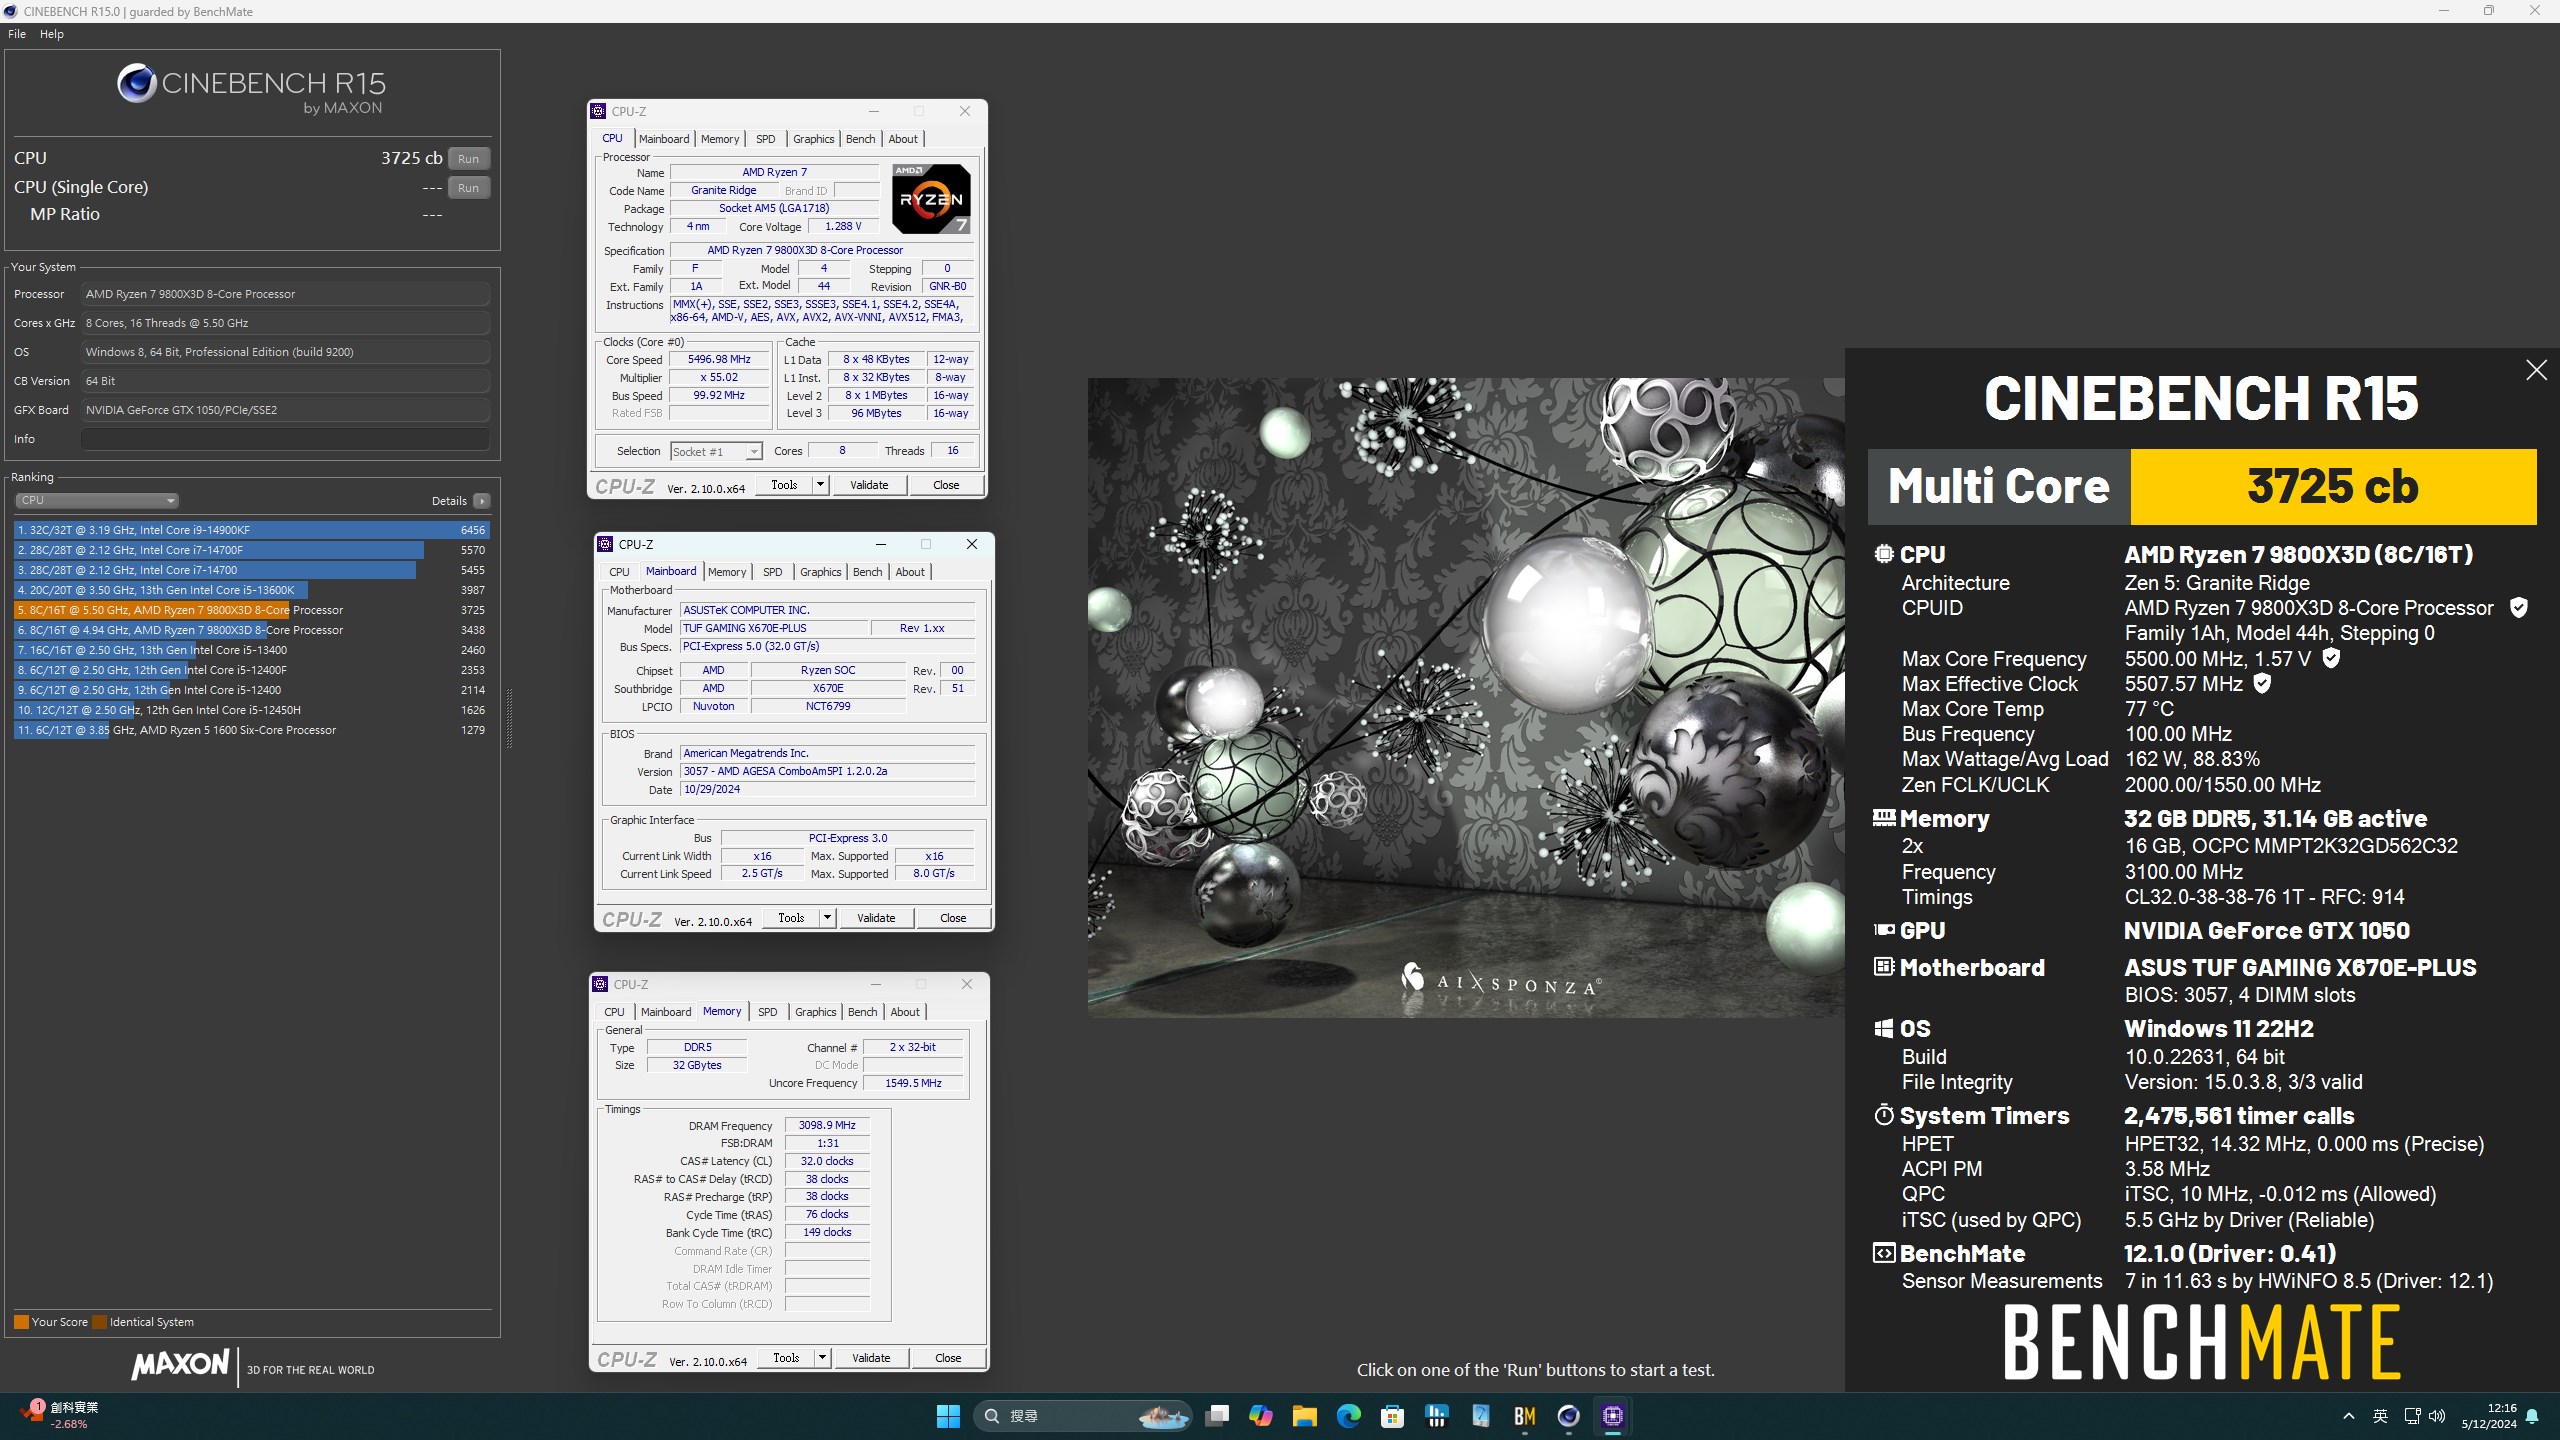Select the Ryzen 5 1600 ranking row
2560x1440 pixels.
252,730
